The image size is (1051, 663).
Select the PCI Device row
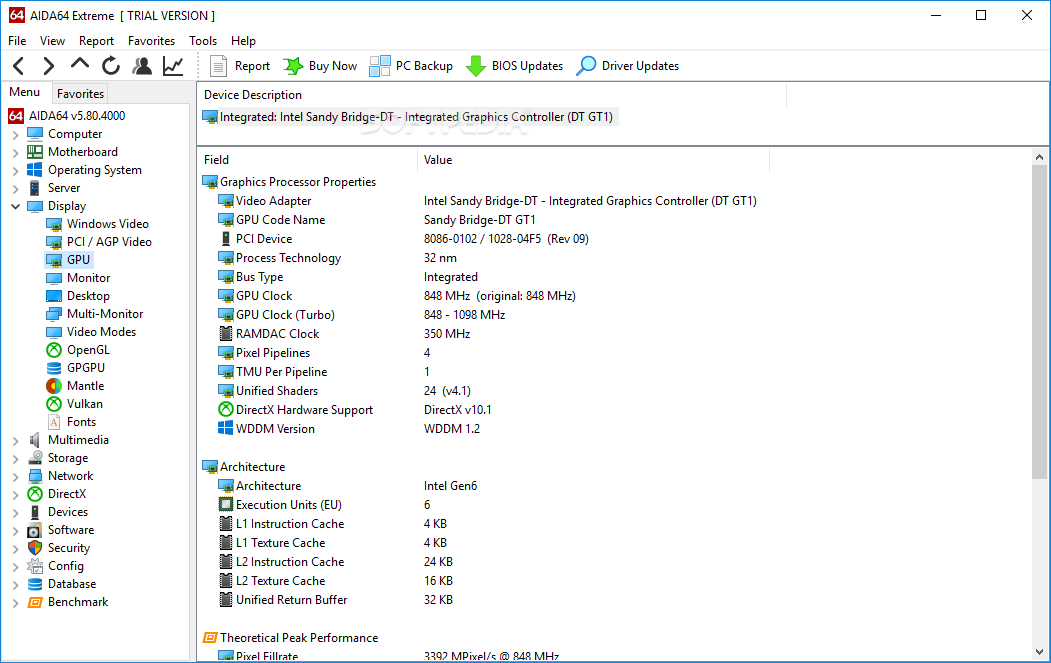point(402,239)
